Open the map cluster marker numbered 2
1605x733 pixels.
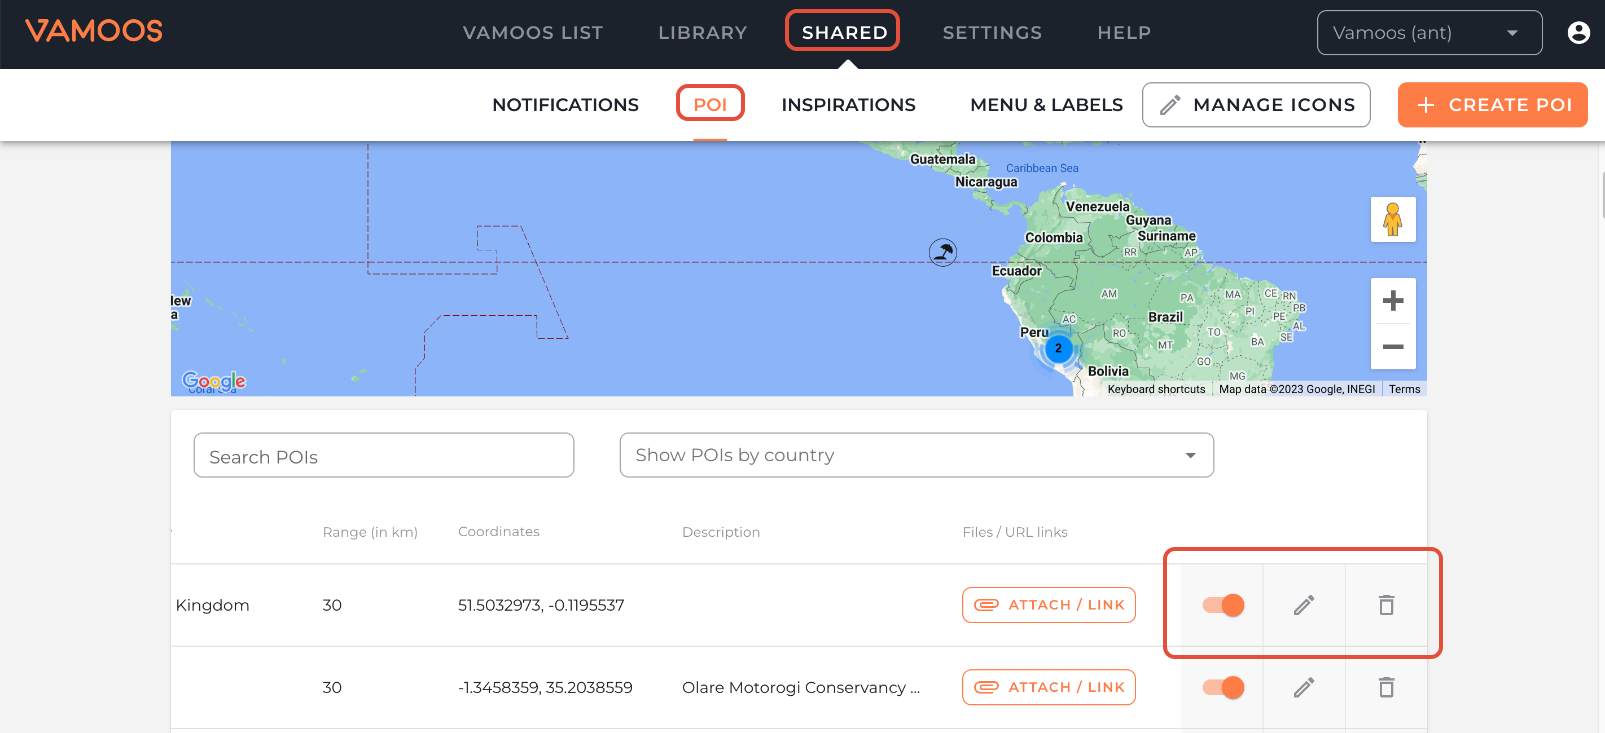click(1058, 349)
